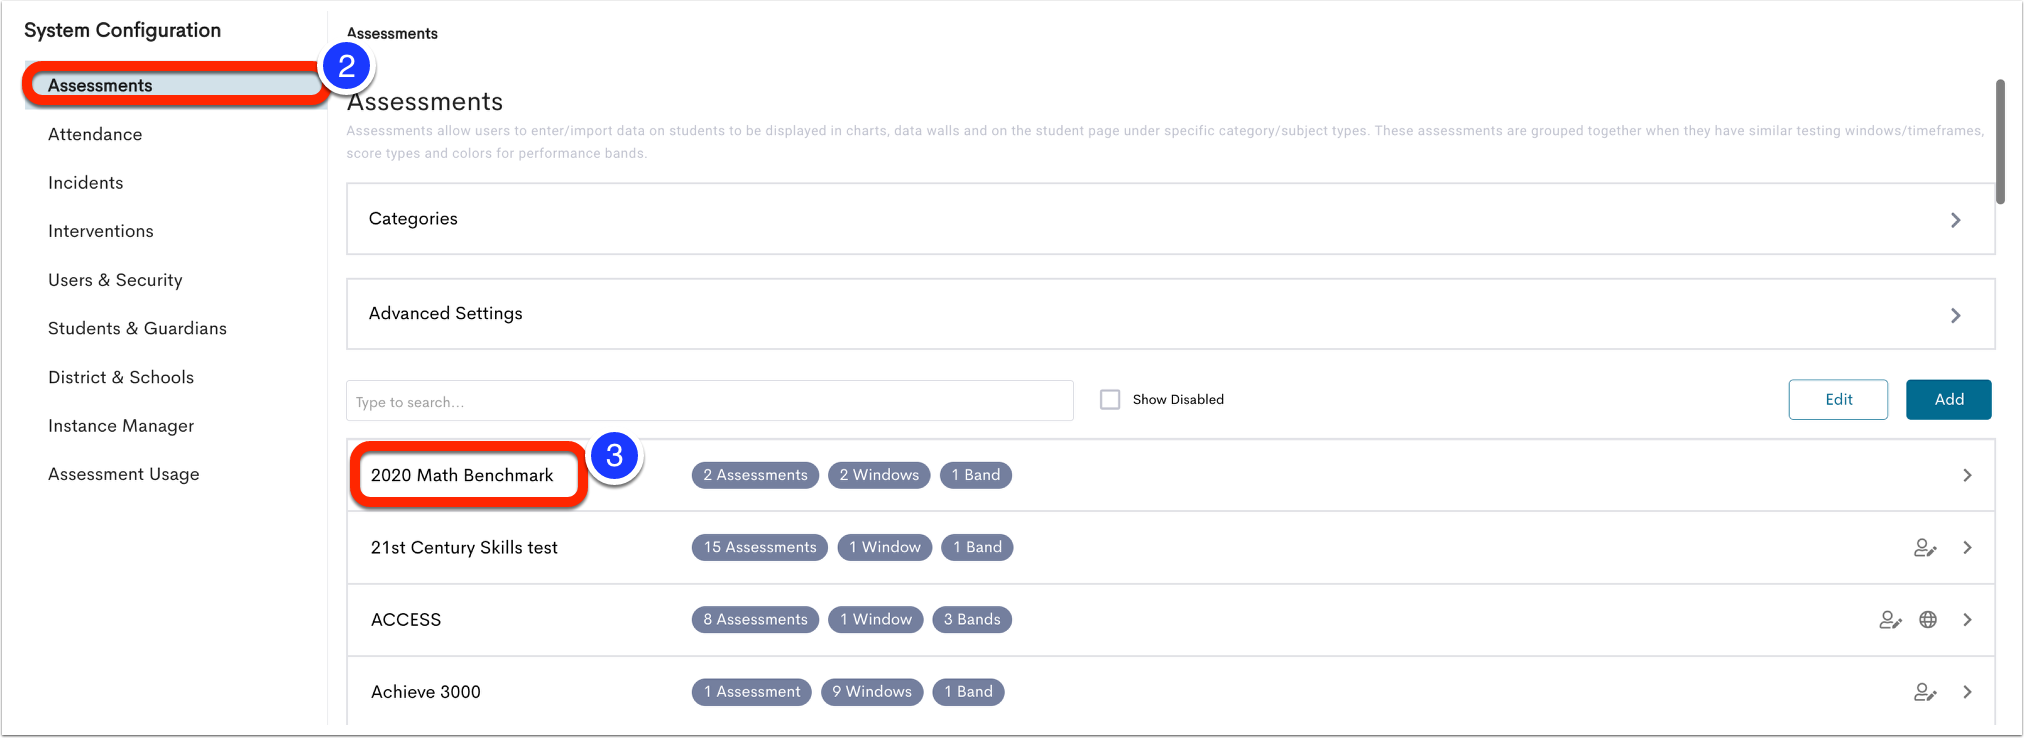Click the globe icon on ACCESS row
This screenshot has height=738, width=2024.
coord(1928,620)
